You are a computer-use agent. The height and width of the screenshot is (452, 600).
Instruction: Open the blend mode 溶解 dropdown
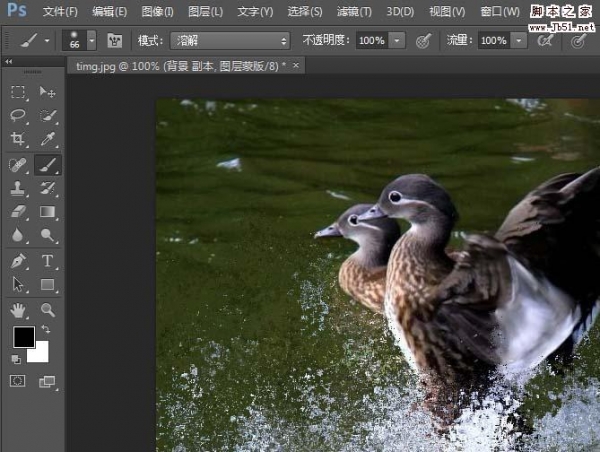pos(230,41)
